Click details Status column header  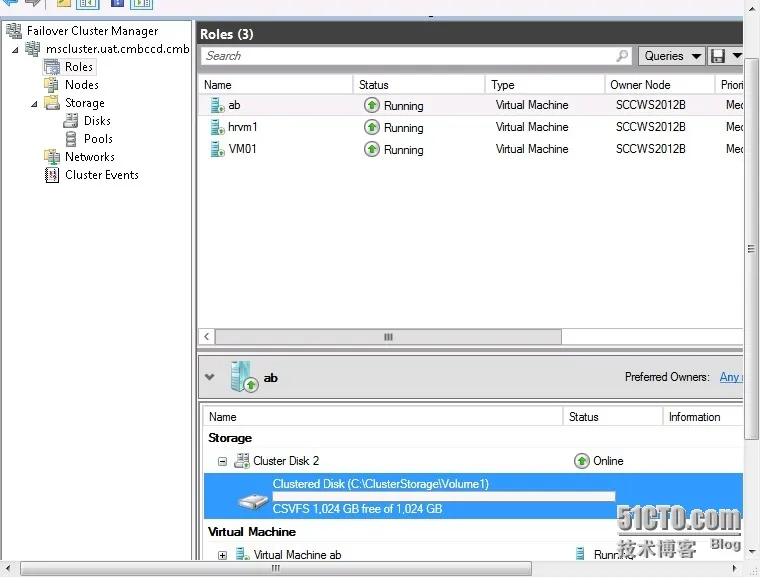click(x=613, y=417)
